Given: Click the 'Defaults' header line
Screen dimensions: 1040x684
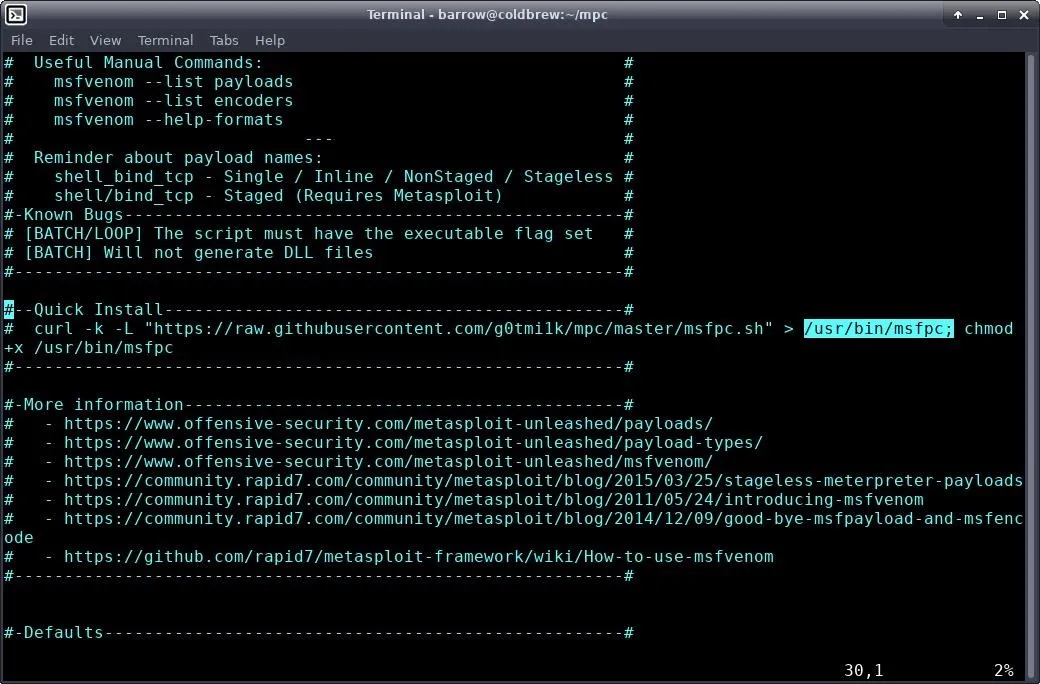Looking at the screenshot, I should click(319, 633).
